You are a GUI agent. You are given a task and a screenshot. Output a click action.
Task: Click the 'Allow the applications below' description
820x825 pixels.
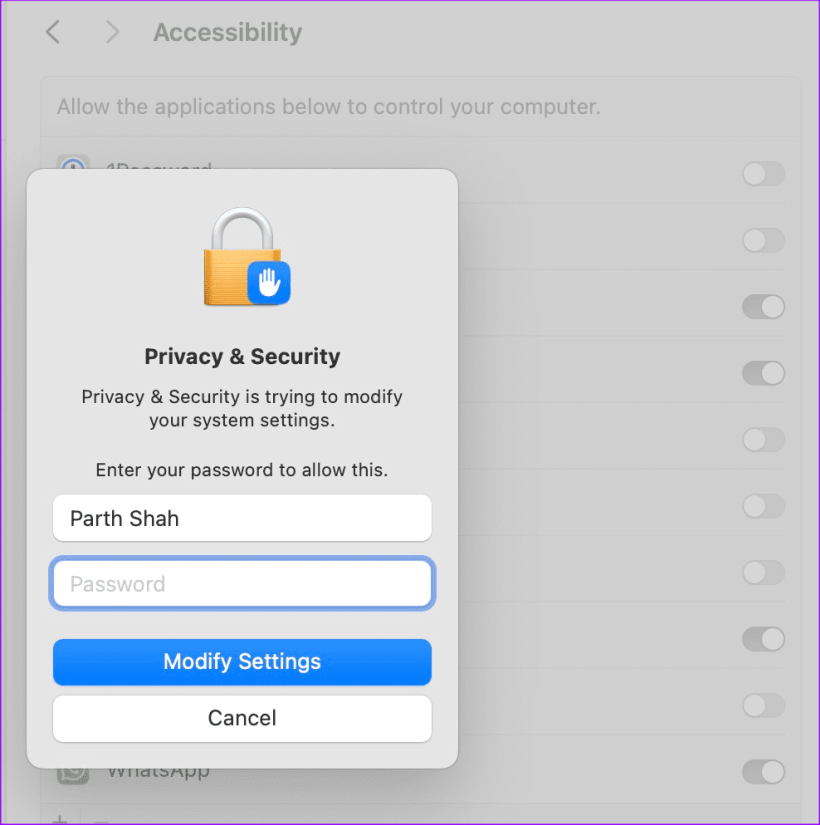[x=329, y=106]
